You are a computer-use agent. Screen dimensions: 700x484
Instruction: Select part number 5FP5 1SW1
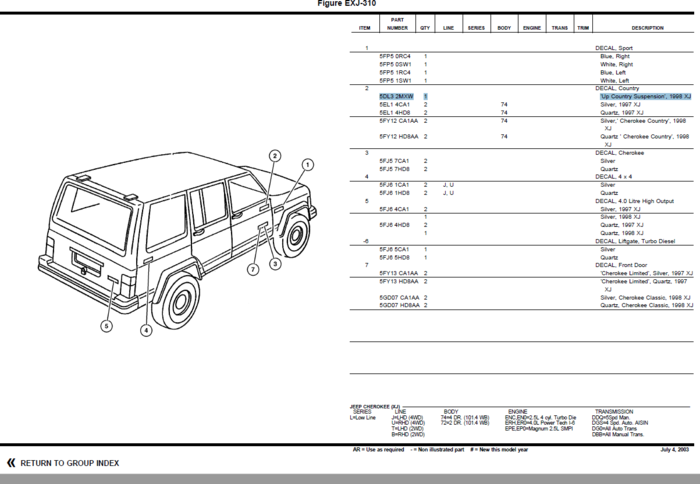pyautogui.click(x=396, y=80)
